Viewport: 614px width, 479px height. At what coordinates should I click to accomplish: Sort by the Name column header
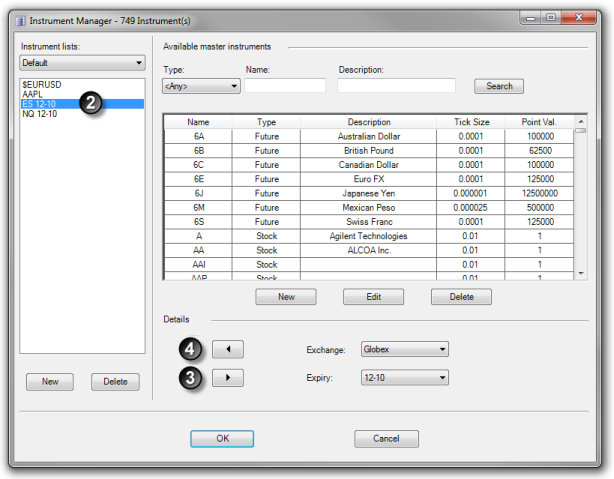click(x=198, y=122)
